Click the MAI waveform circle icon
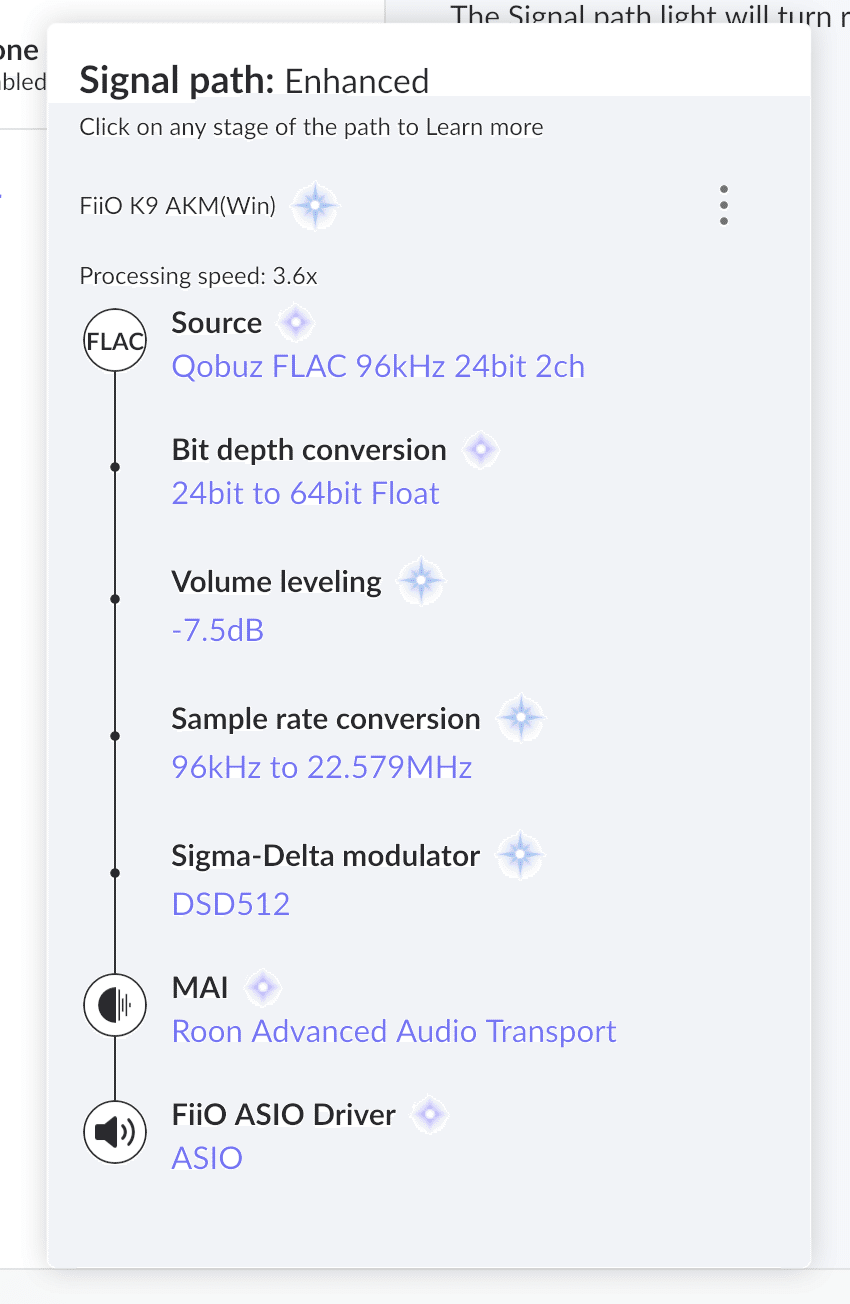Screen dimensions: 850x1304 coord(115,1004)
